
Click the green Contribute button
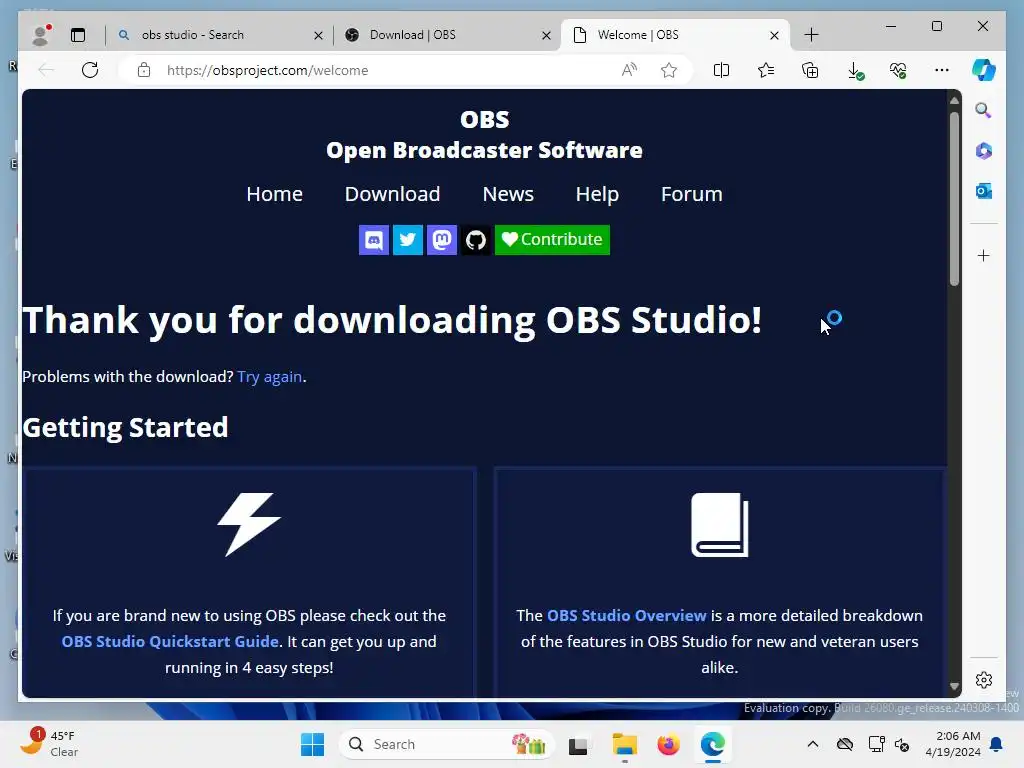(x=552, y=240)
